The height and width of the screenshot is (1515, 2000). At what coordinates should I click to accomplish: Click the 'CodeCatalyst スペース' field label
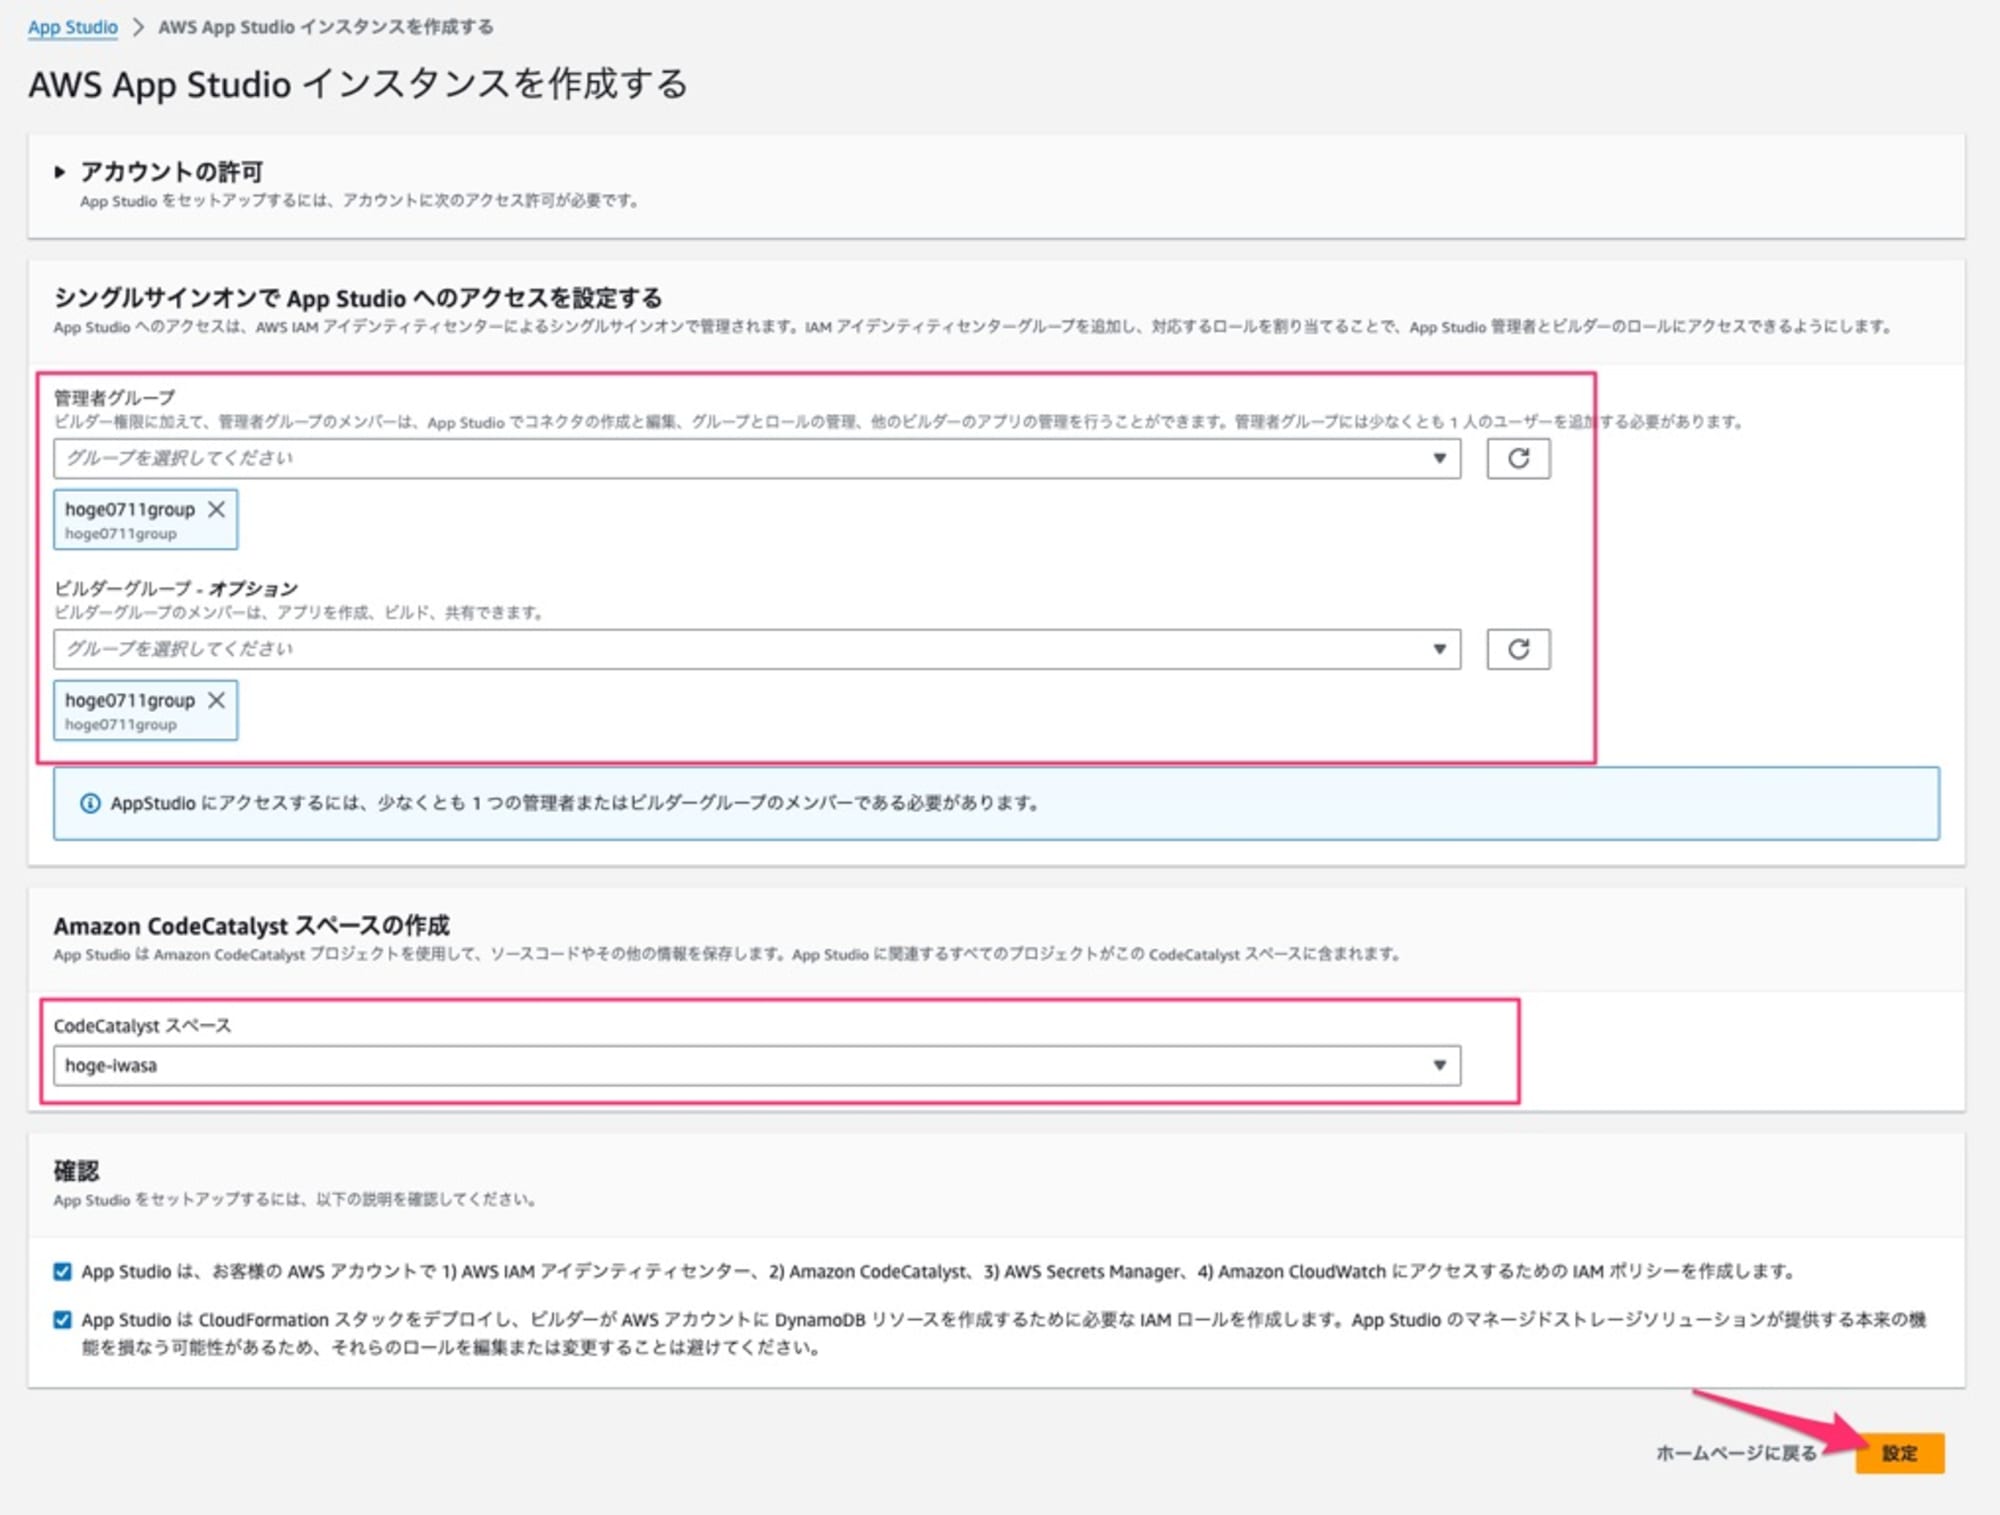(142, 1025)
